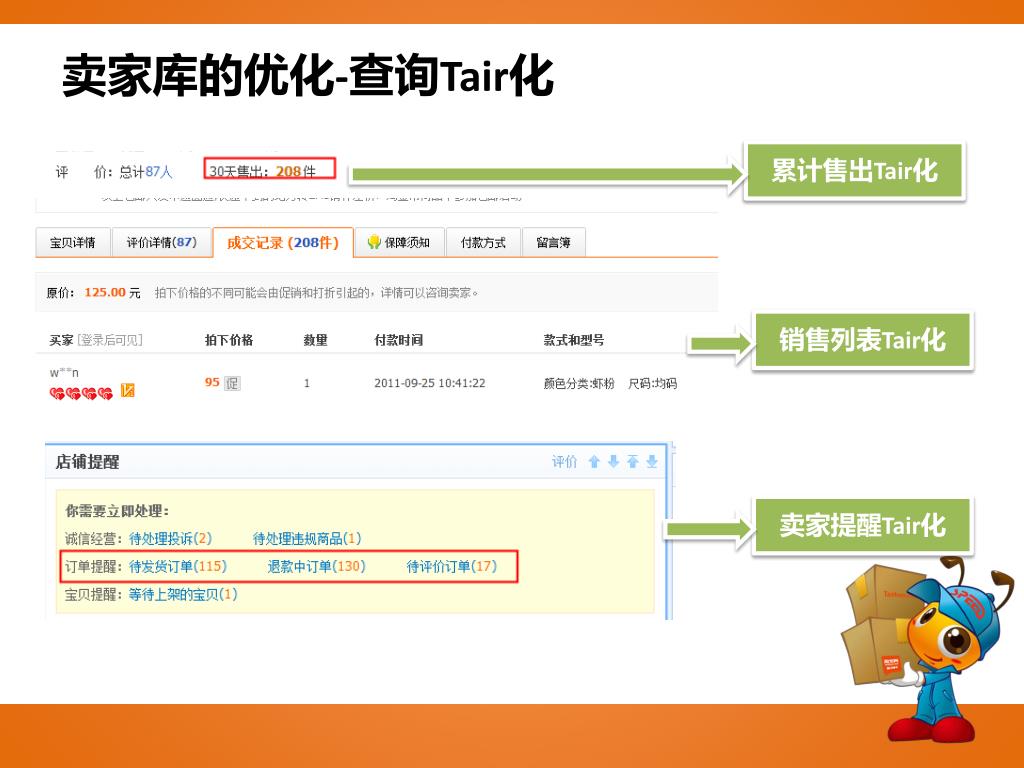Open 待评价订单(17) link
Viewport: 1024px width, 768px height.
point(451,566)
